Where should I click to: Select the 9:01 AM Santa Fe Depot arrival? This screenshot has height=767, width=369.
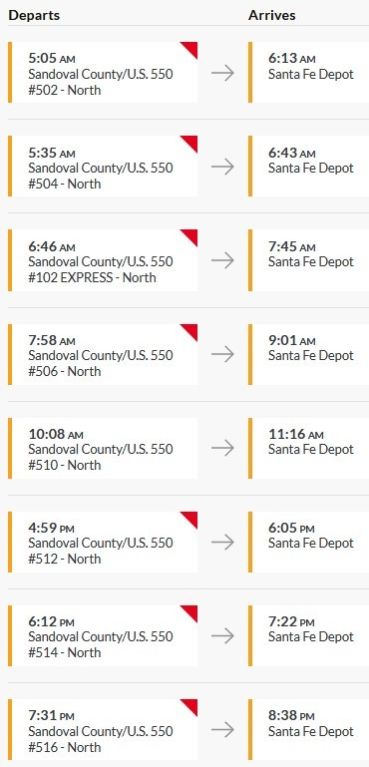point(308,354)
